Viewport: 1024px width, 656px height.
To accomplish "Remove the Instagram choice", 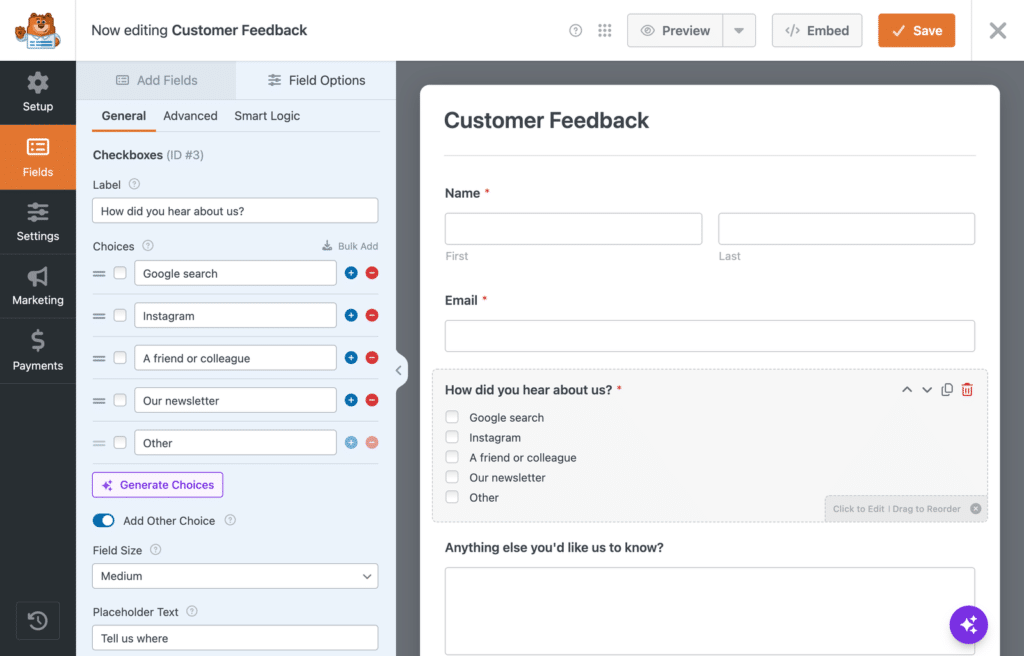I will (372, 316).
